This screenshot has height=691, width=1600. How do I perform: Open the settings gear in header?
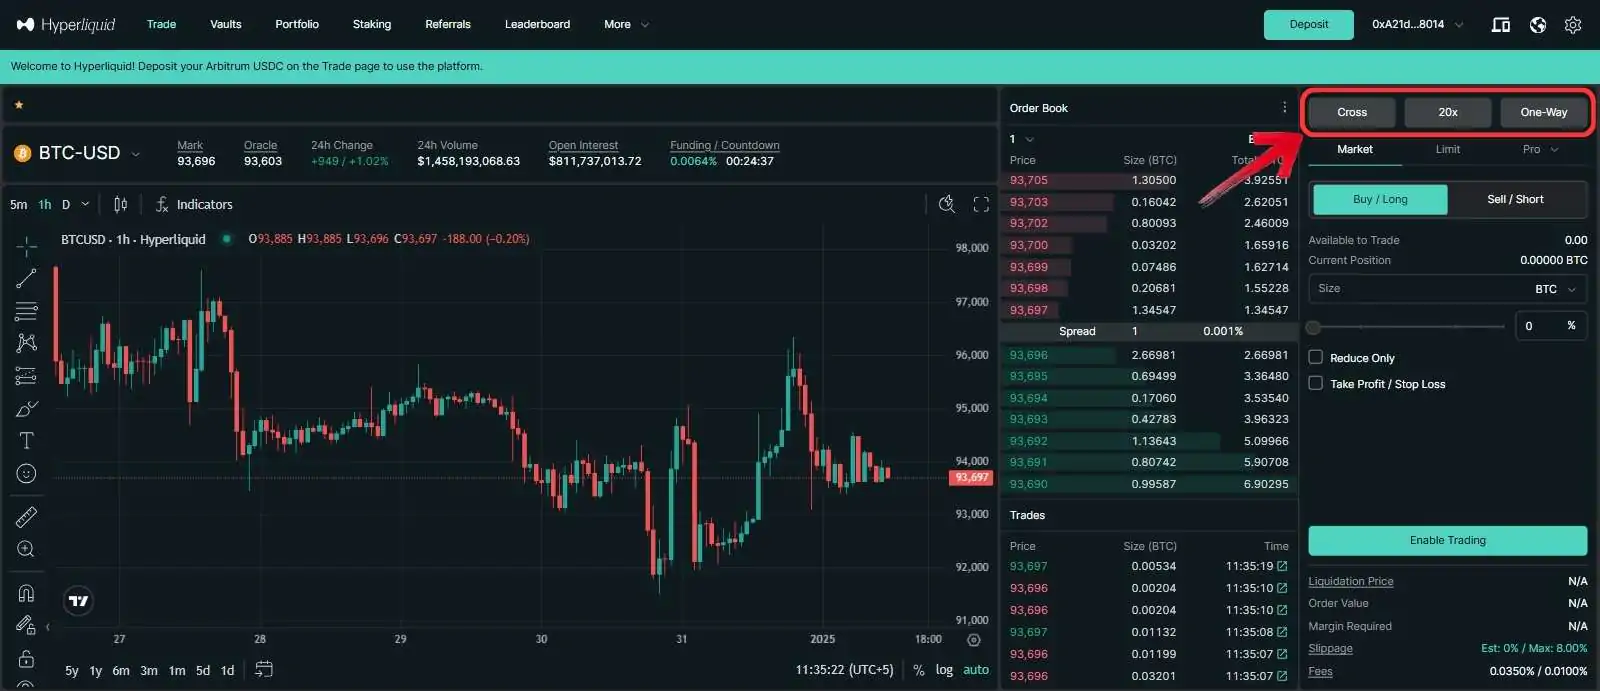click(x=1573, y=25)
